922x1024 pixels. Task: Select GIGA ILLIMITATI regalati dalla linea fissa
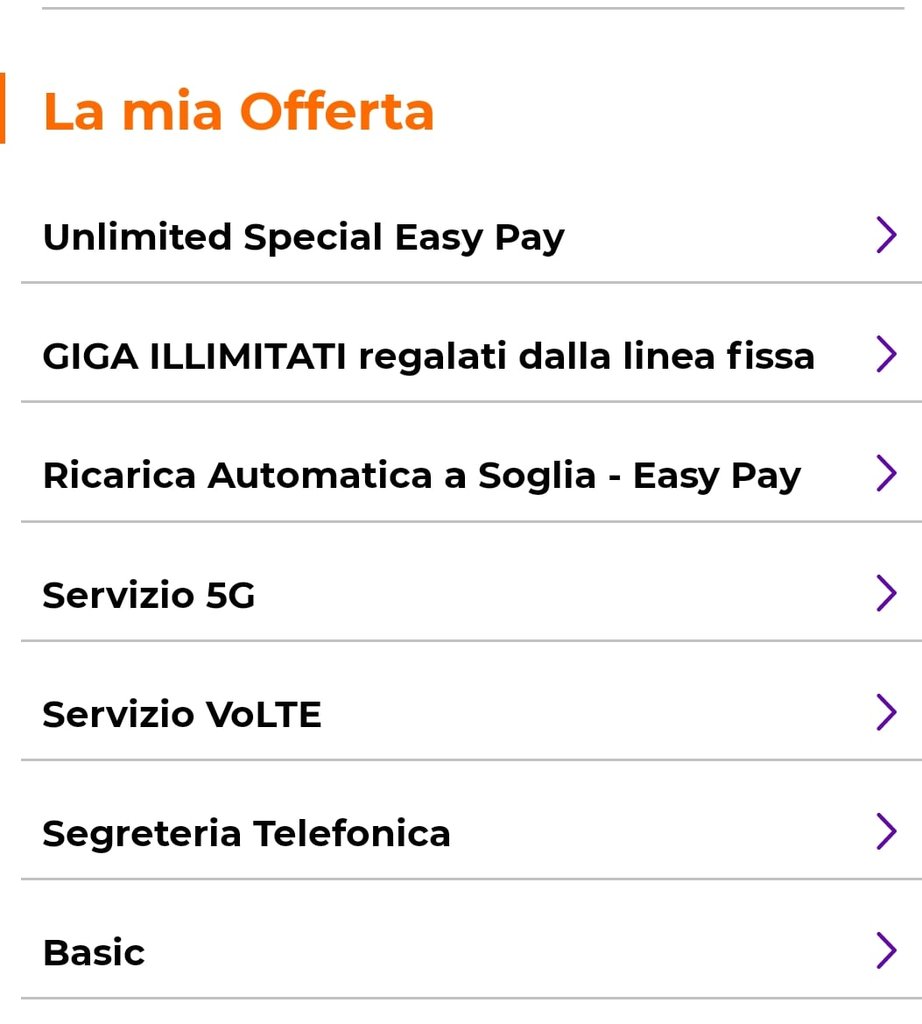point(428,357)
